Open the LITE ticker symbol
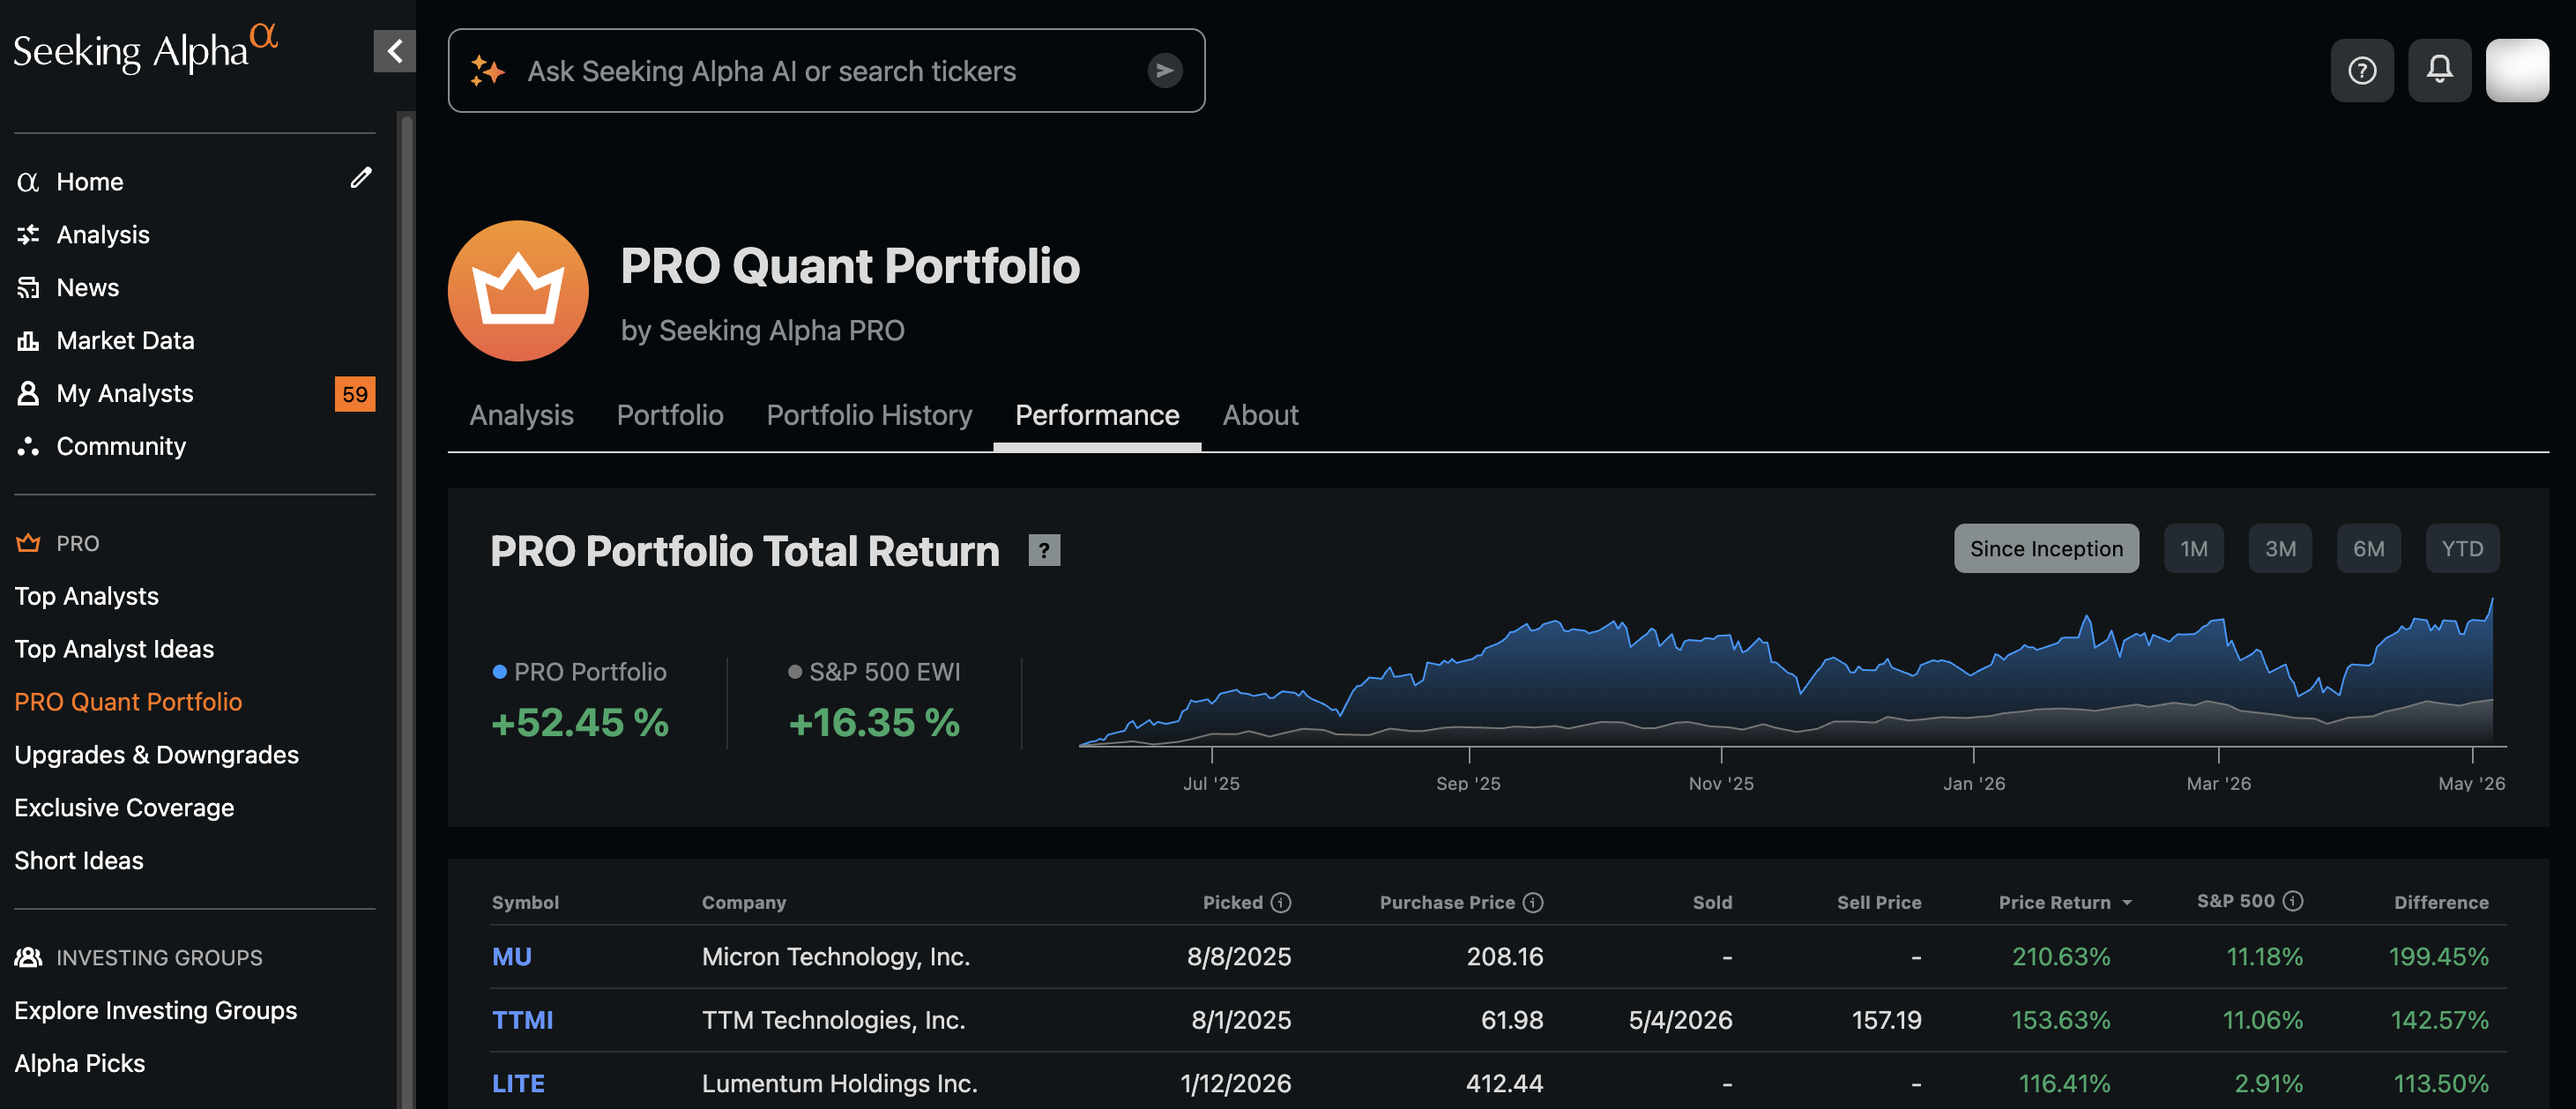Image resolution: width=2576 pixels, height=1109 pixels. coord(518,1084)
